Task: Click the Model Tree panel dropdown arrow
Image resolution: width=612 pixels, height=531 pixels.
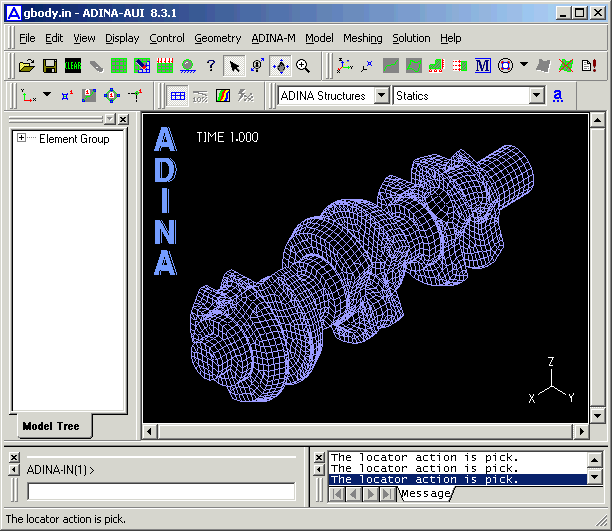Action: click(110, 119)
